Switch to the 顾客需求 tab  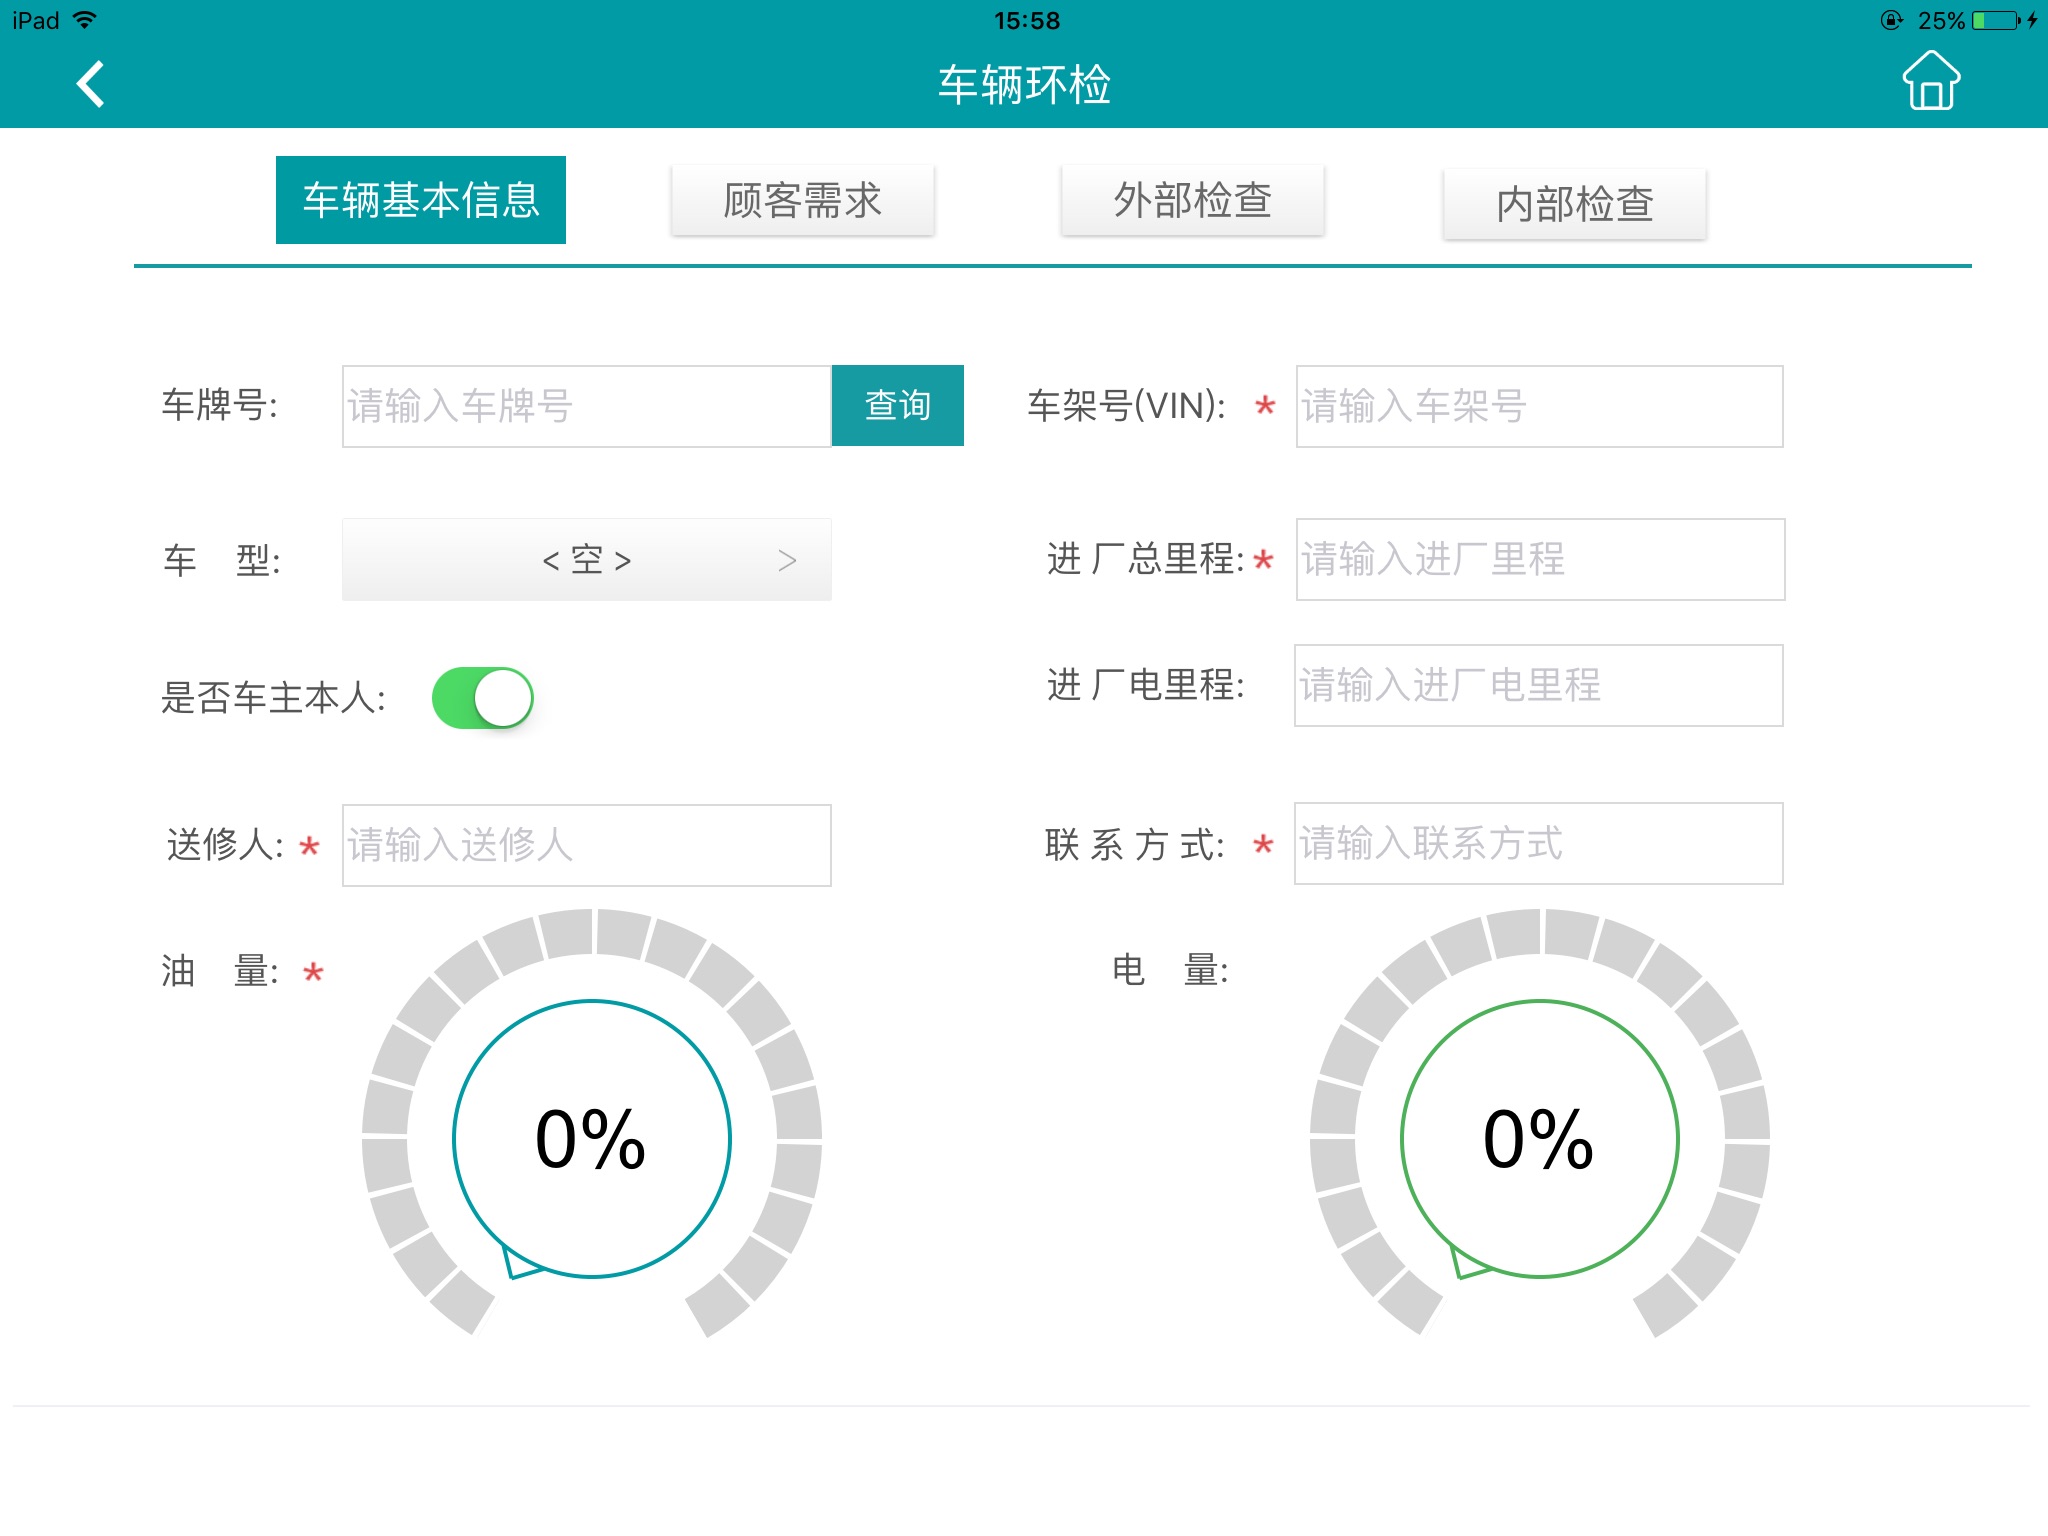pos(803,200)
